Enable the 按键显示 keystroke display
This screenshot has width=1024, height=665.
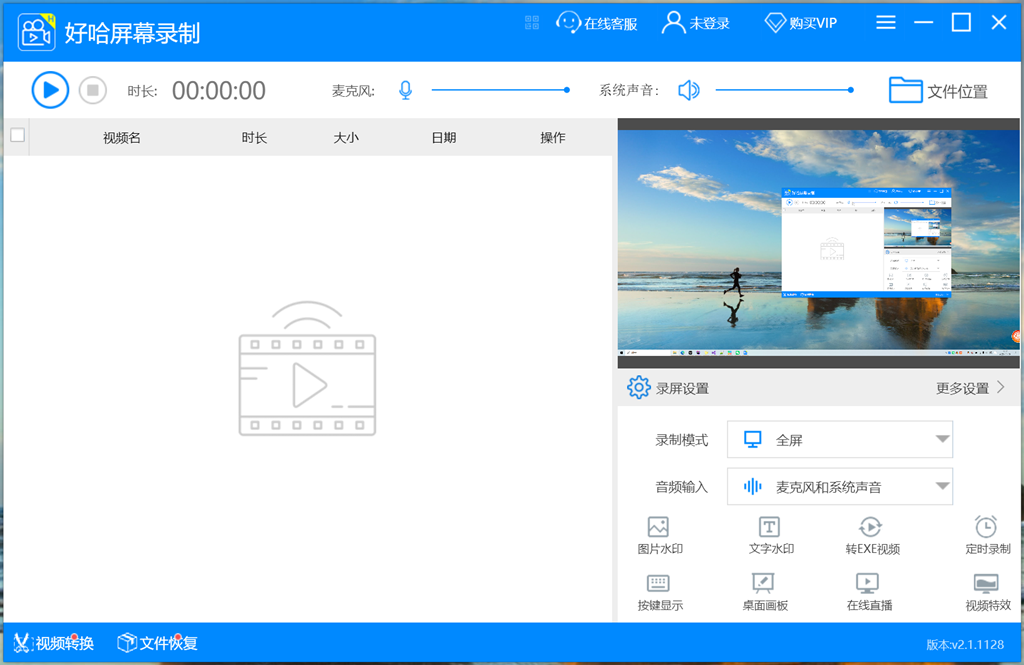click(659, 592)
